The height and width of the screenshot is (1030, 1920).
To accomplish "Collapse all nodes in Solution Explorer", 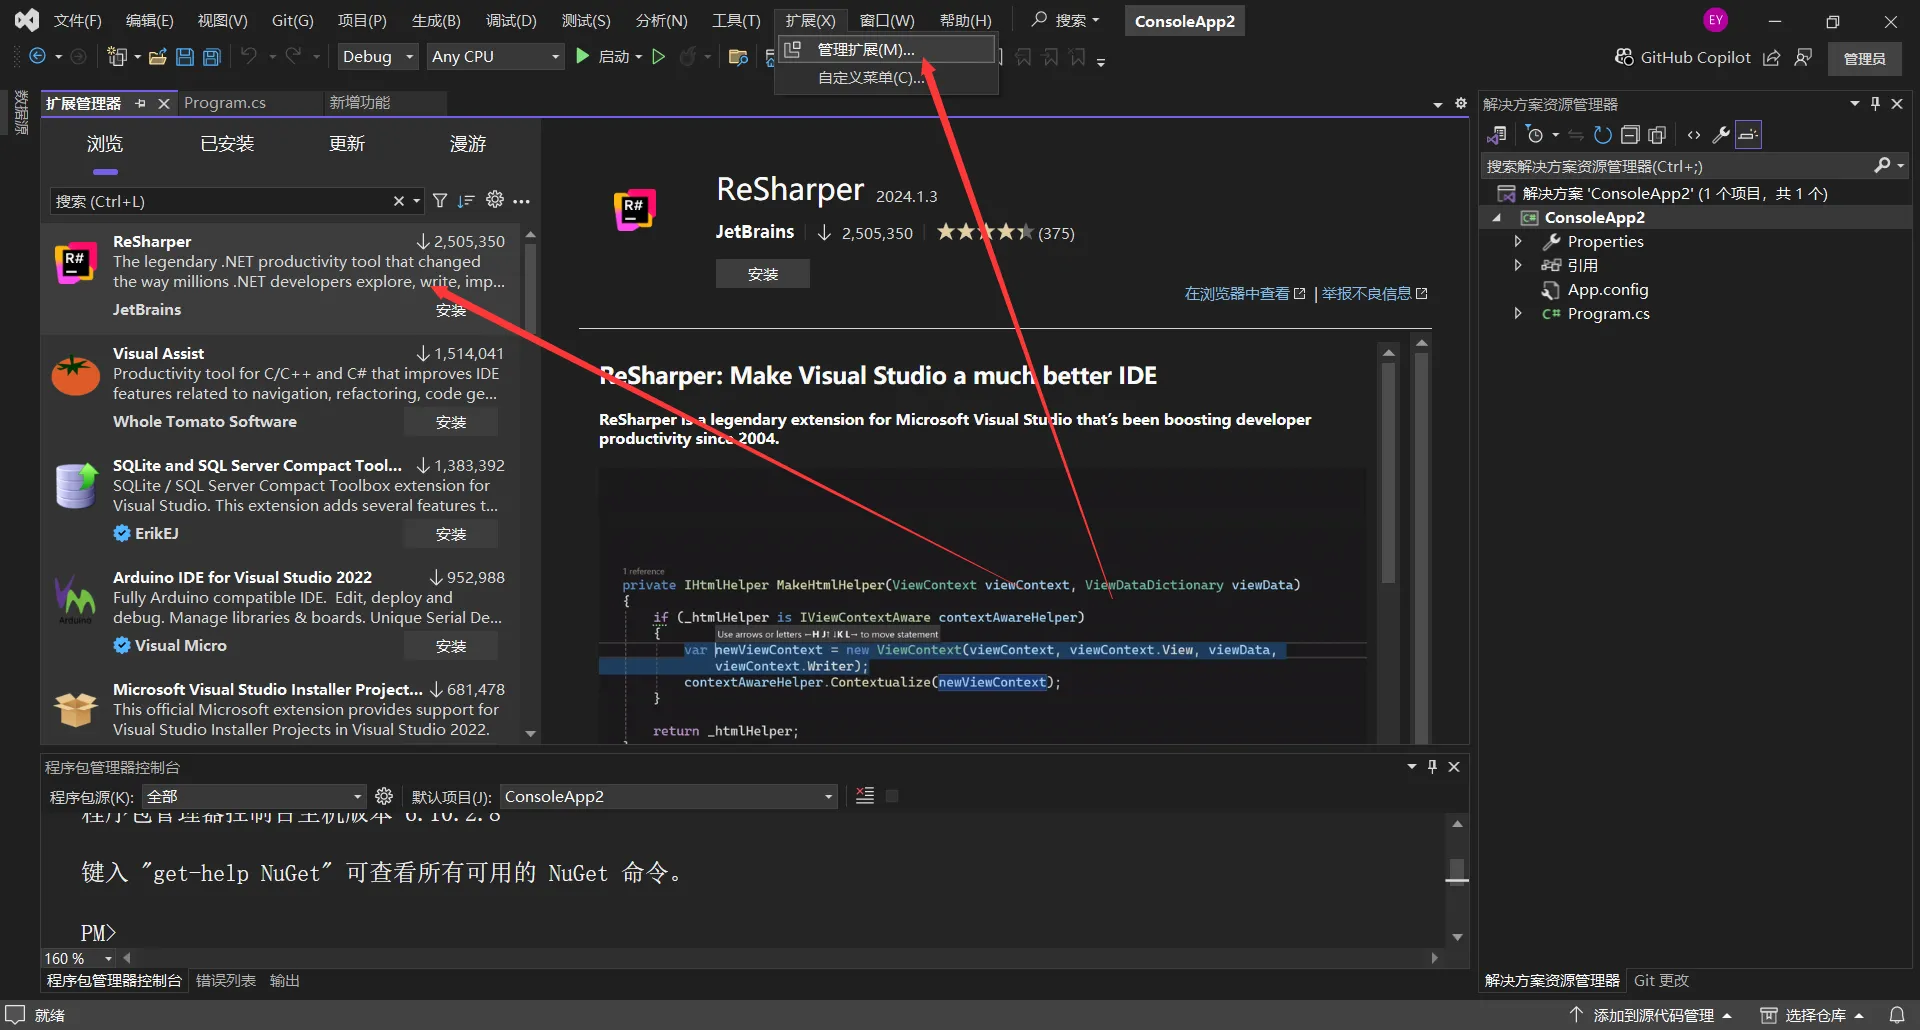I will [1630, 135].
